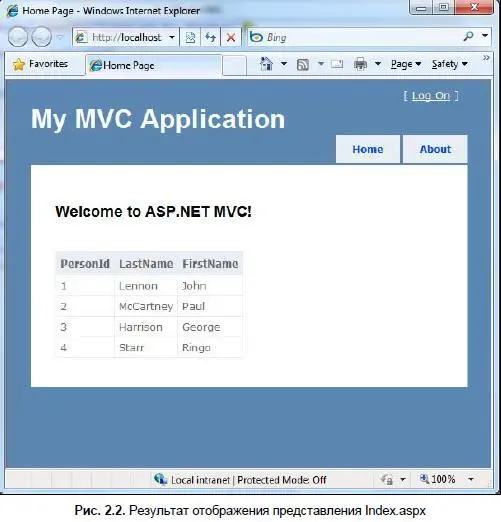The image size is (501, 522).
Task: Click the browser Forward arrow button
Action: [42, 37]
